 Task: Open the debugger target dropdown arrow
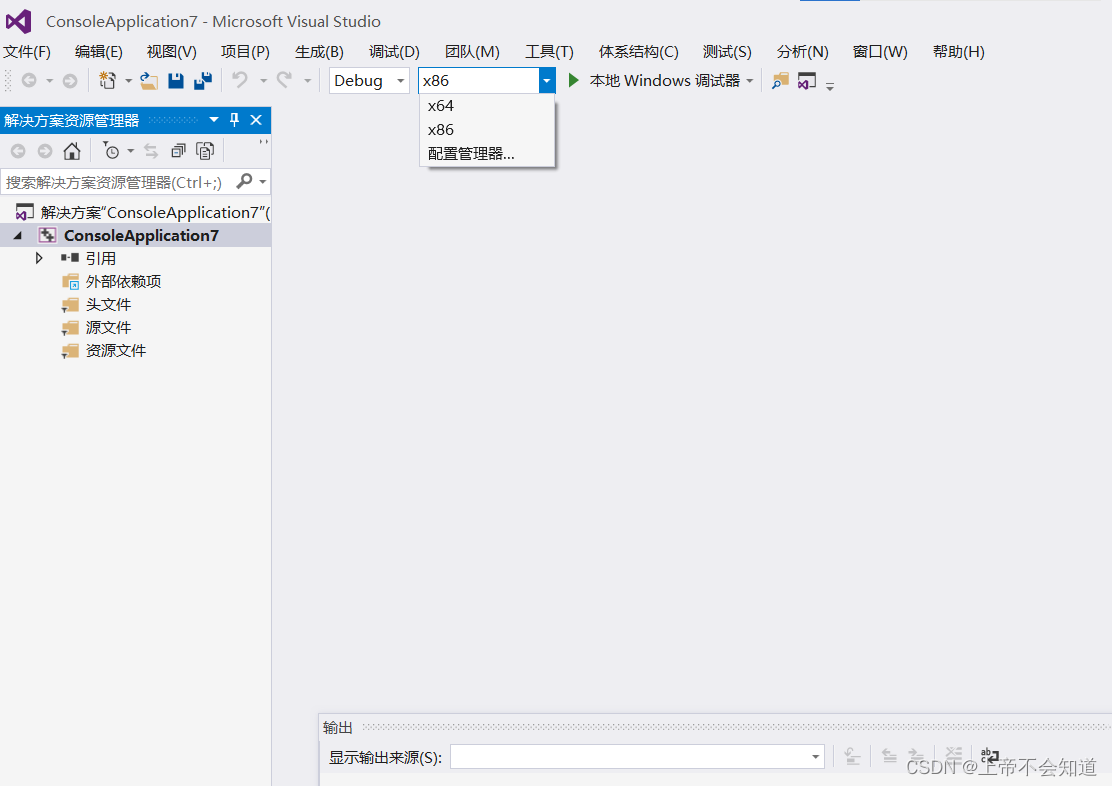[750, 81]
